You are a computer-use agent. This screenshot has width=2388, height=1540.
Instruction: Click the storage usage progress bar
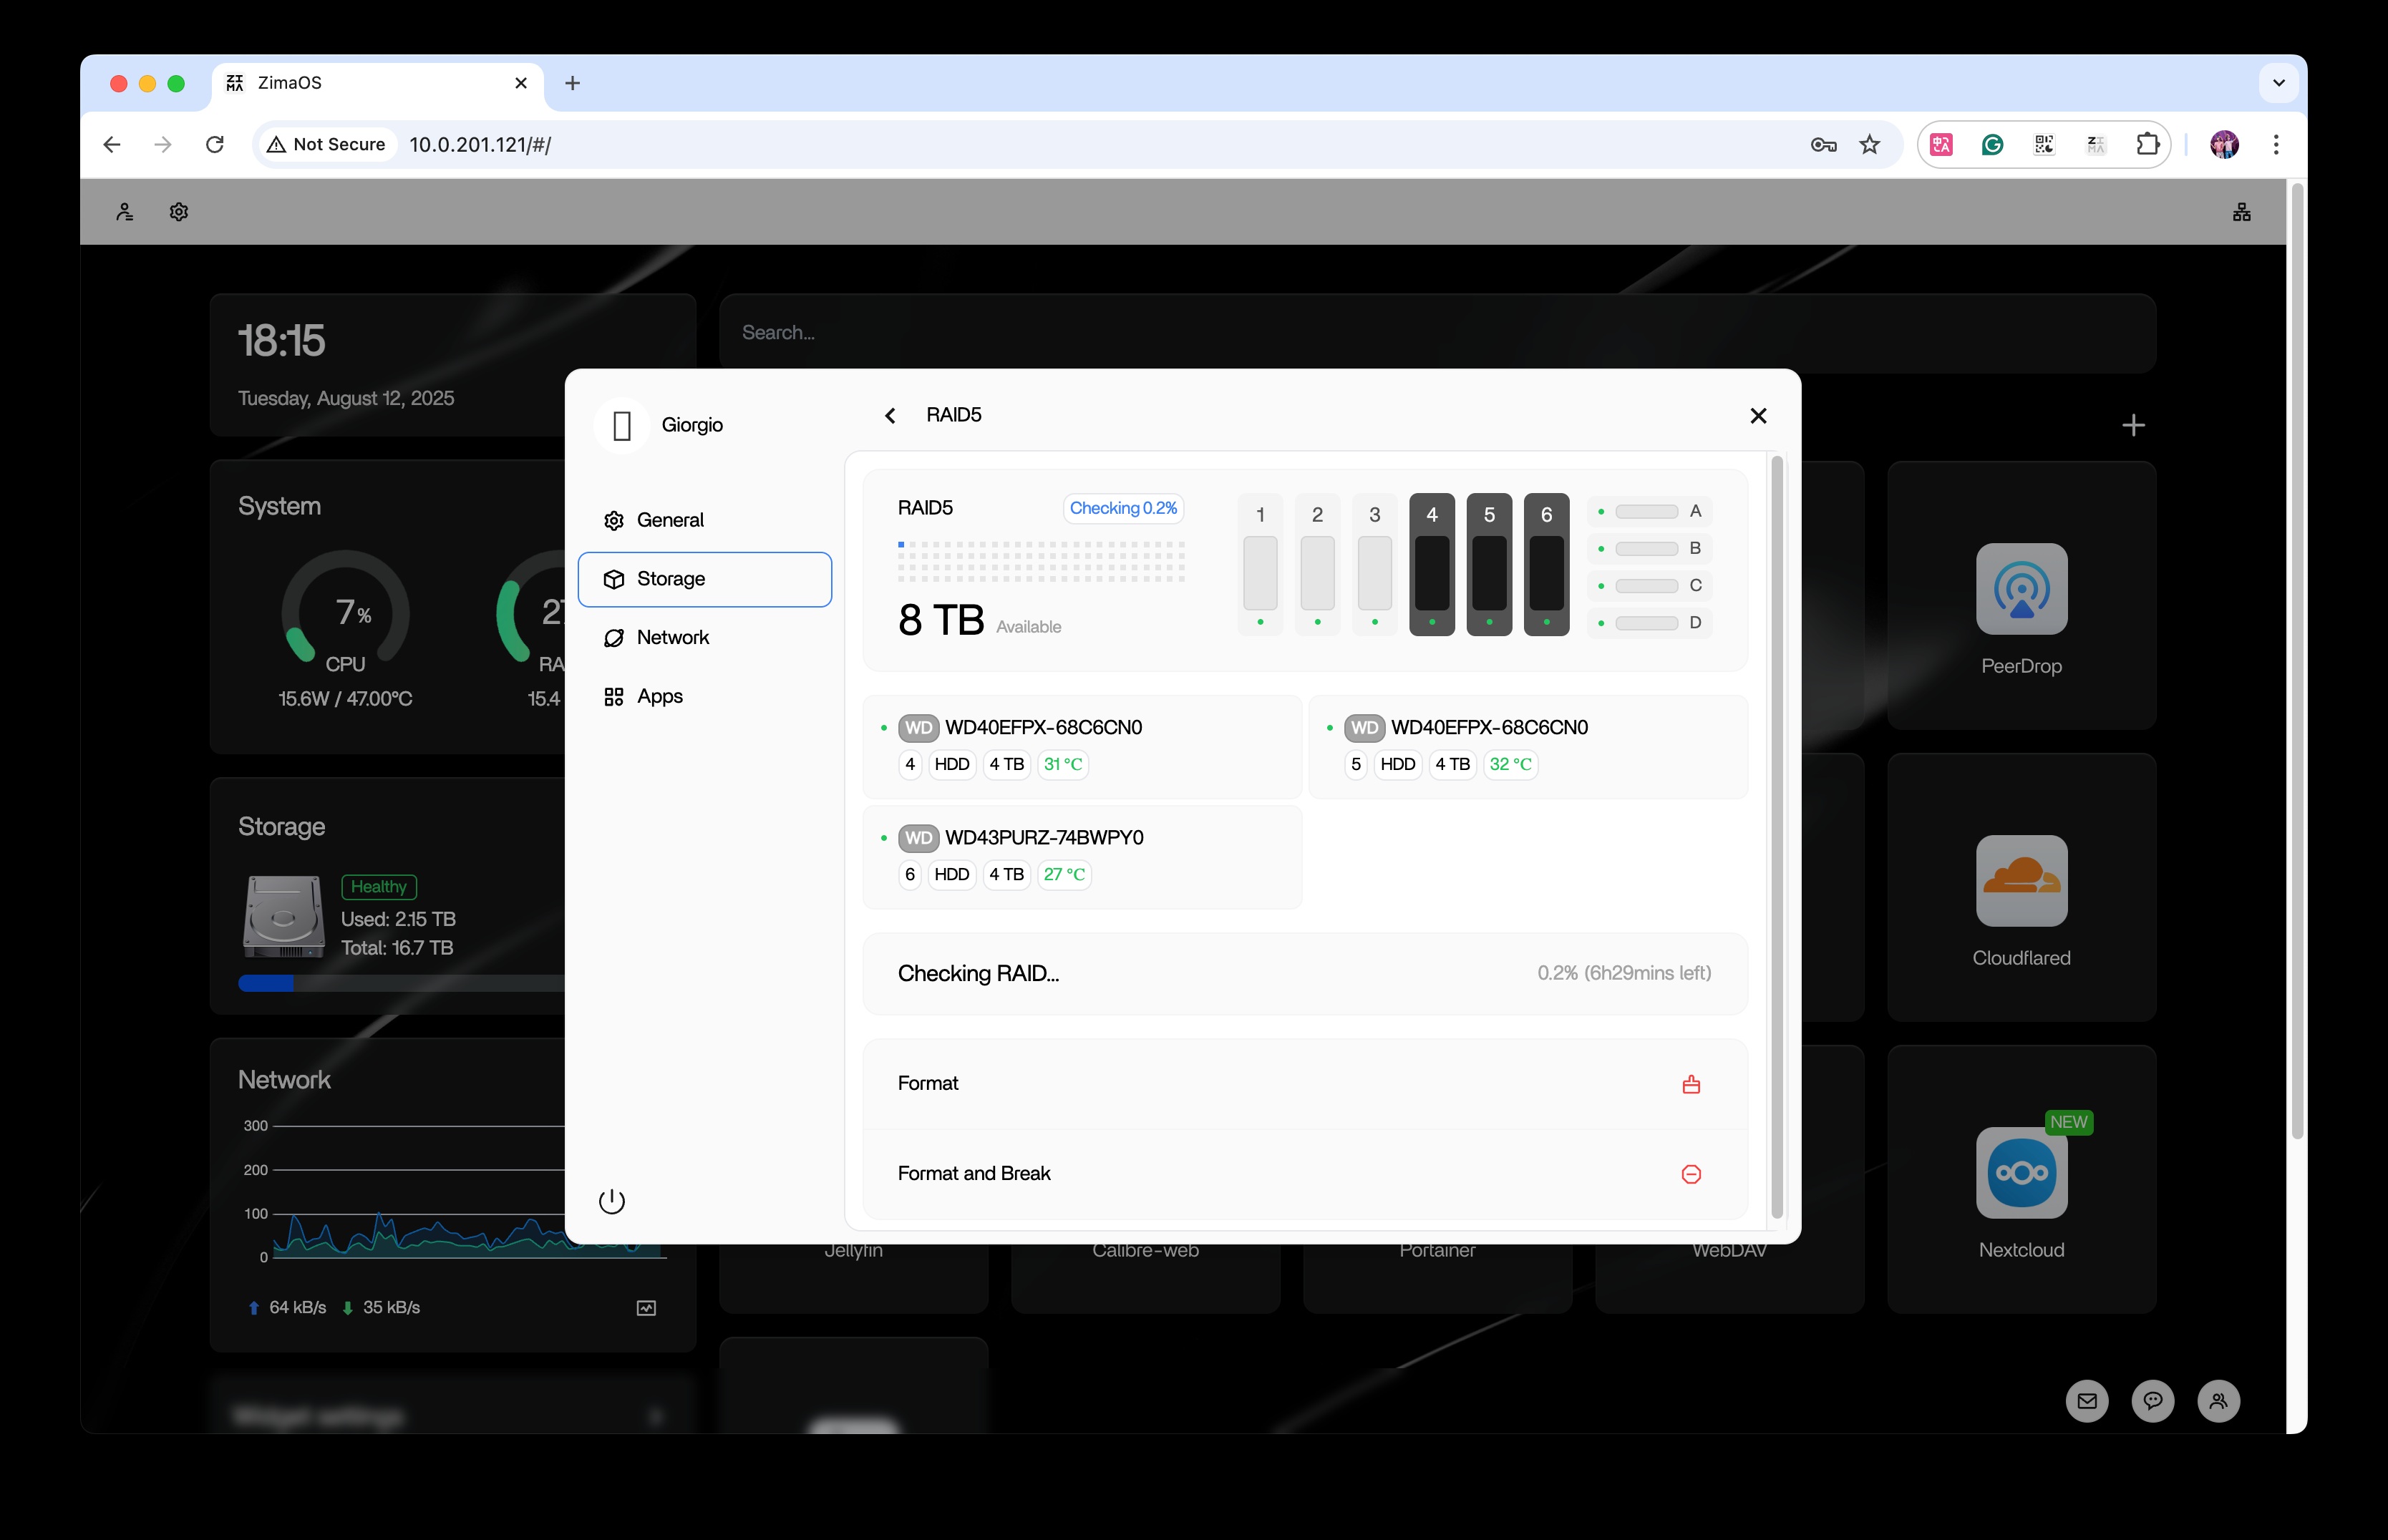pyautogui.click(x=402, y=983)
